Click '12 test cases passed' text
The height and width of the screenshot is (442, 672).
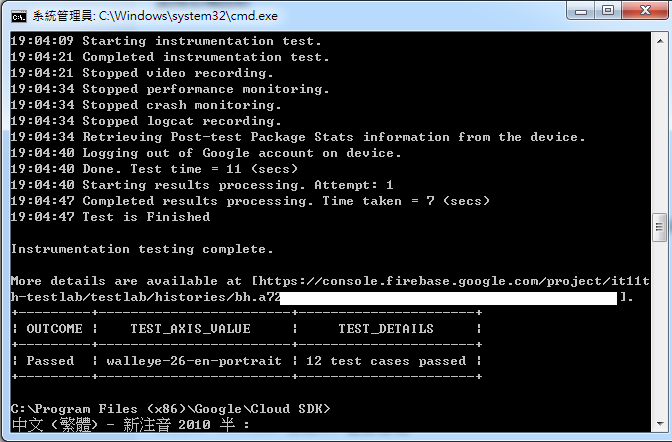pos(386,361)
